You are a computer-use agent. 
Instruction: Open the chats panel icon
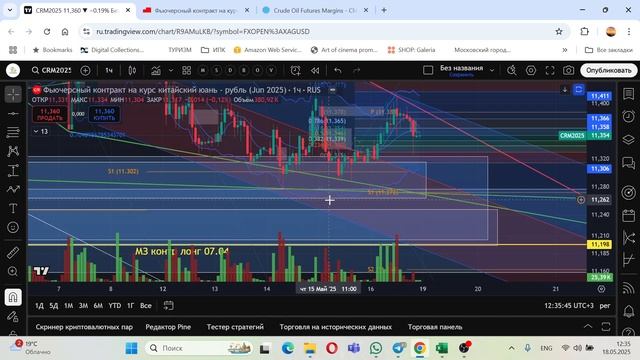[x=629, y=163]
